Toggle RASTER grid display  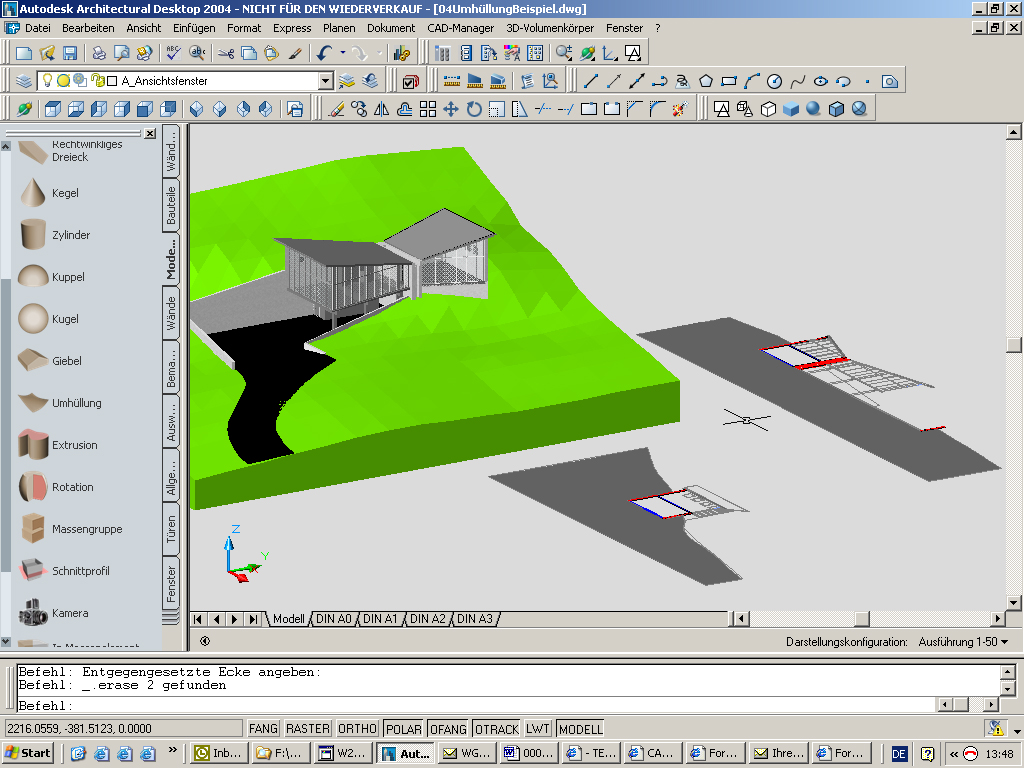click(308, 728)
